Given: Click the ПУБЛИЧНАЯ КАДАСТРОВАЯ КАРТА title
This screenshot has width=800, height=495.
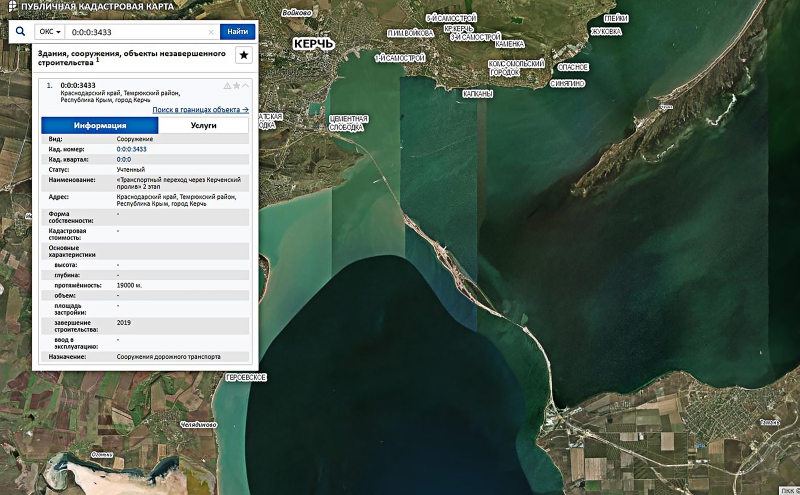Looking at the screenshot, I should (96, 8).
